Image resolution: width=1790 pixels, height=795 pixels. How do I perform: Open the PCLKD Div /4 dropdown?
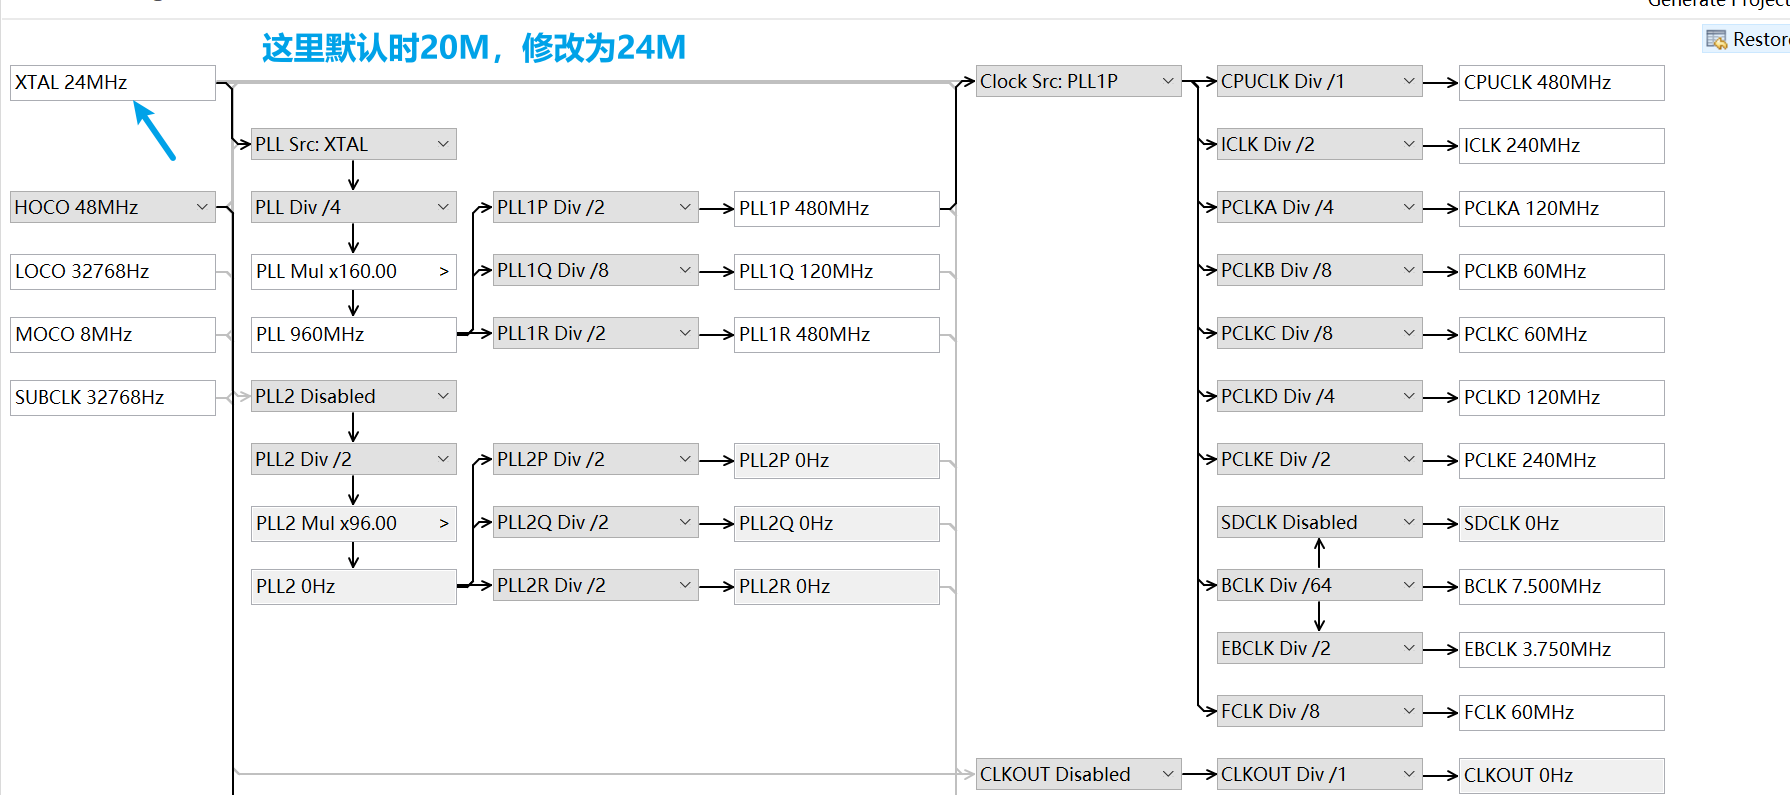(1320, 396)
